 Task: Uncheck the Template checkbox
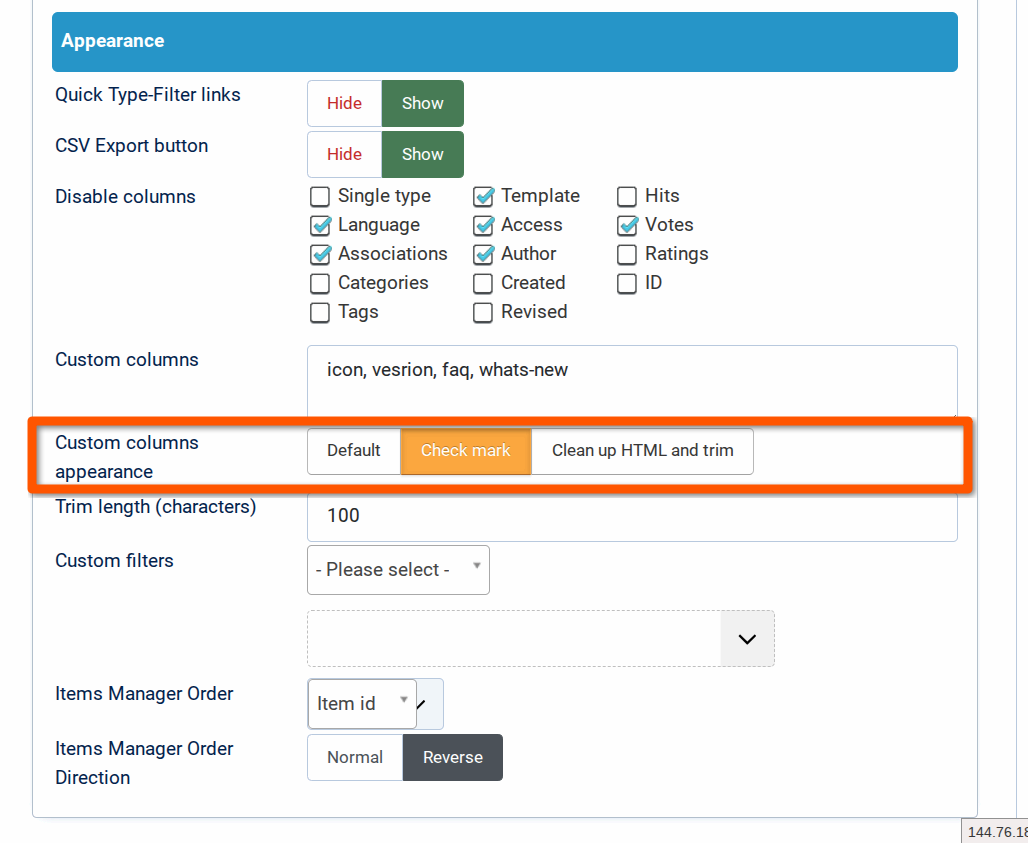(x=483, y=196)
